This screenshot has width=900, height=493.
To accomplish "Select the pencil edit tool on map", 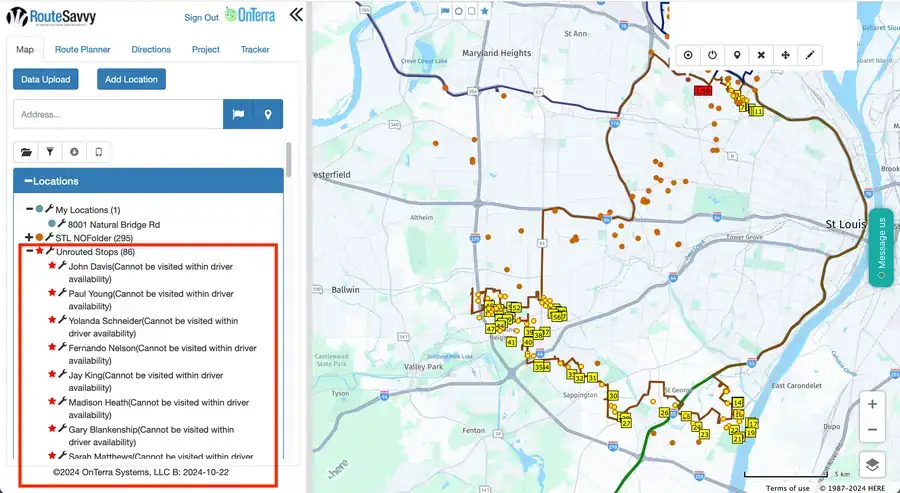I will 810,55.
